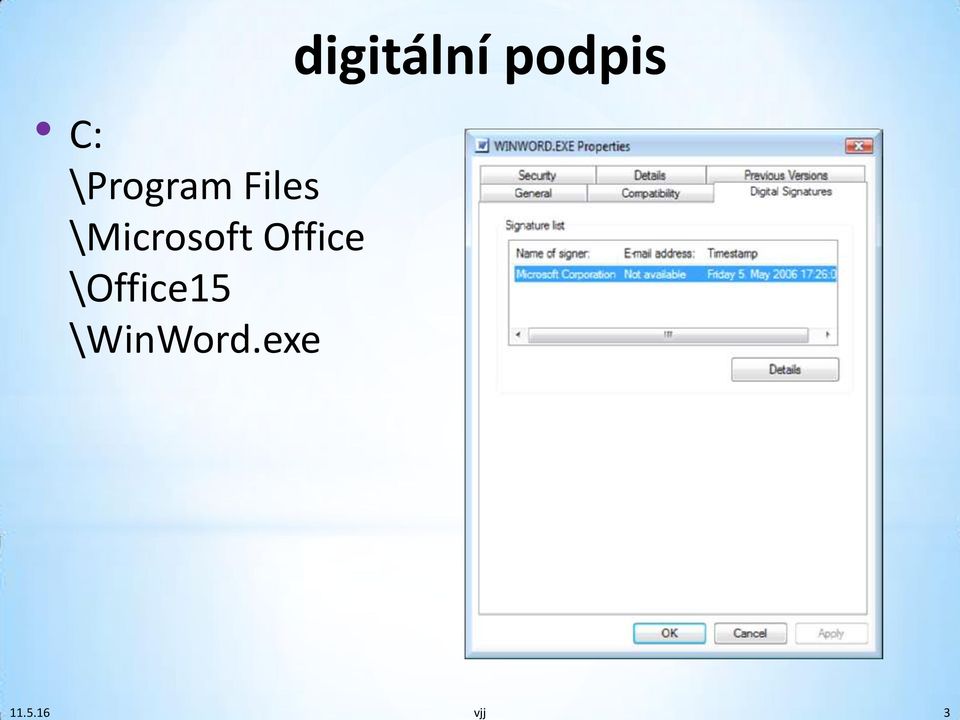The height and width of the screenshot is (720, 960).
Task: Click the Word icon in the title bar
Action: click(482, 146)
